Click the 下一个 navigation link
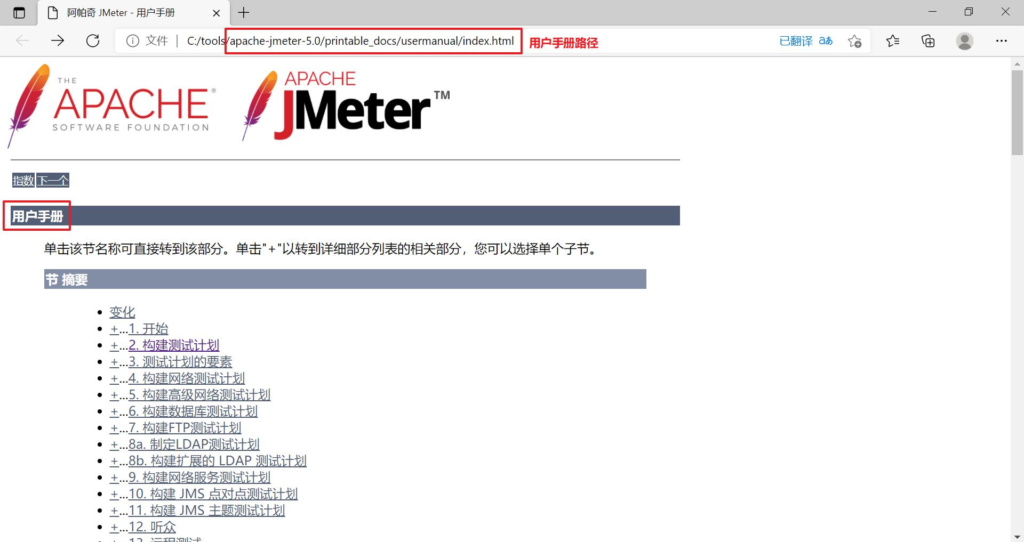The image size is (1024, 542). click(x=53, y=181)
